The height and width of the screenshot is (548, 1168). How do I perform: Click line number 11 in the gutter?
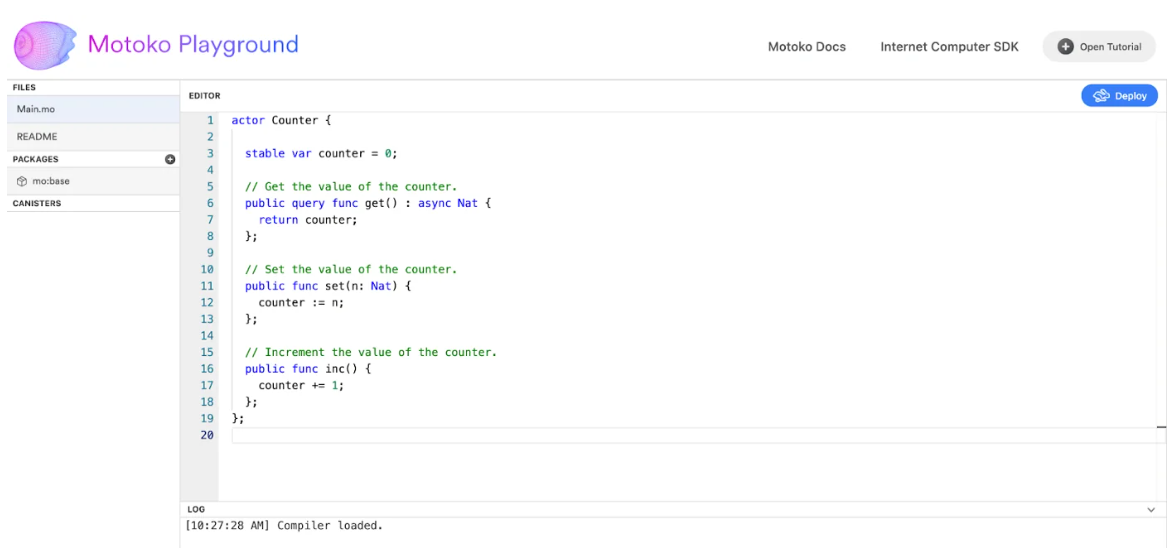pyautogui.click(x=206, y=286)
